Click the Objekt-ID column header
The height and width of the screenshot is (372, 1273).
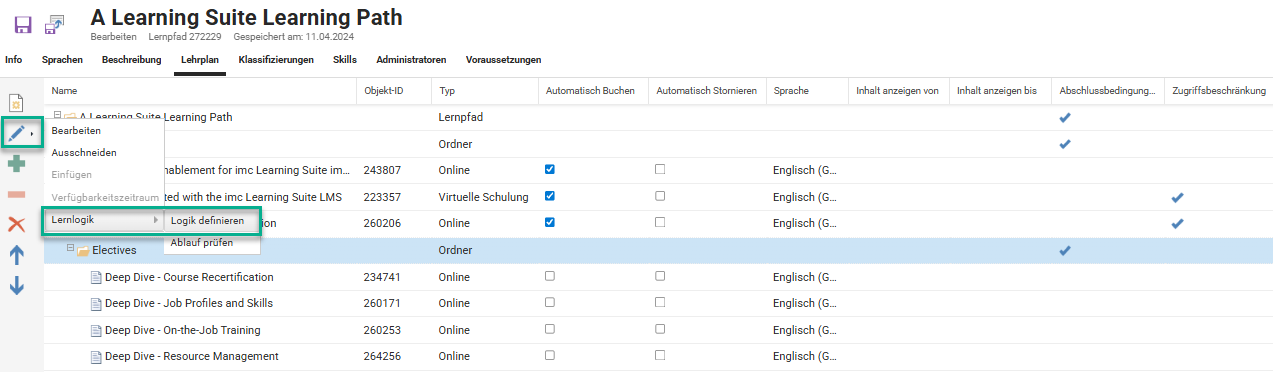pyautogui.click(x=395, y=91)
